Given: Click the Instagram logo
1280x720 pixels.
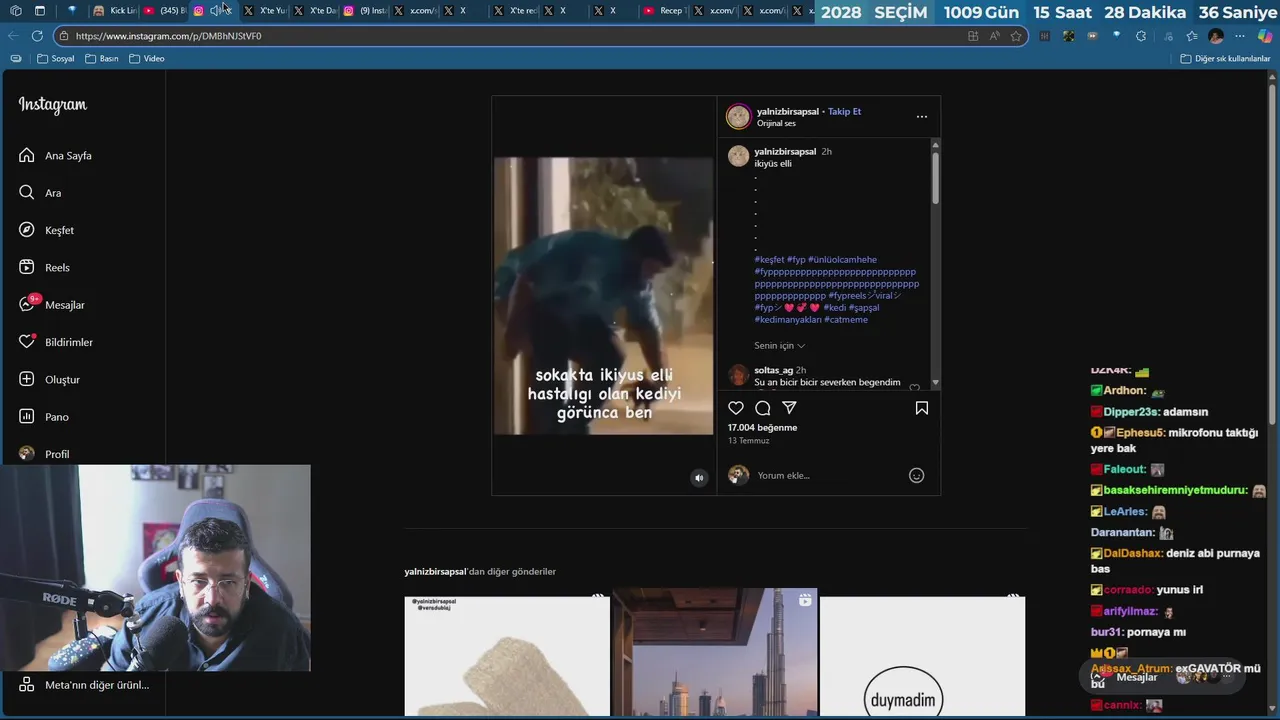Looking at the screenshot, I should 52,105.
